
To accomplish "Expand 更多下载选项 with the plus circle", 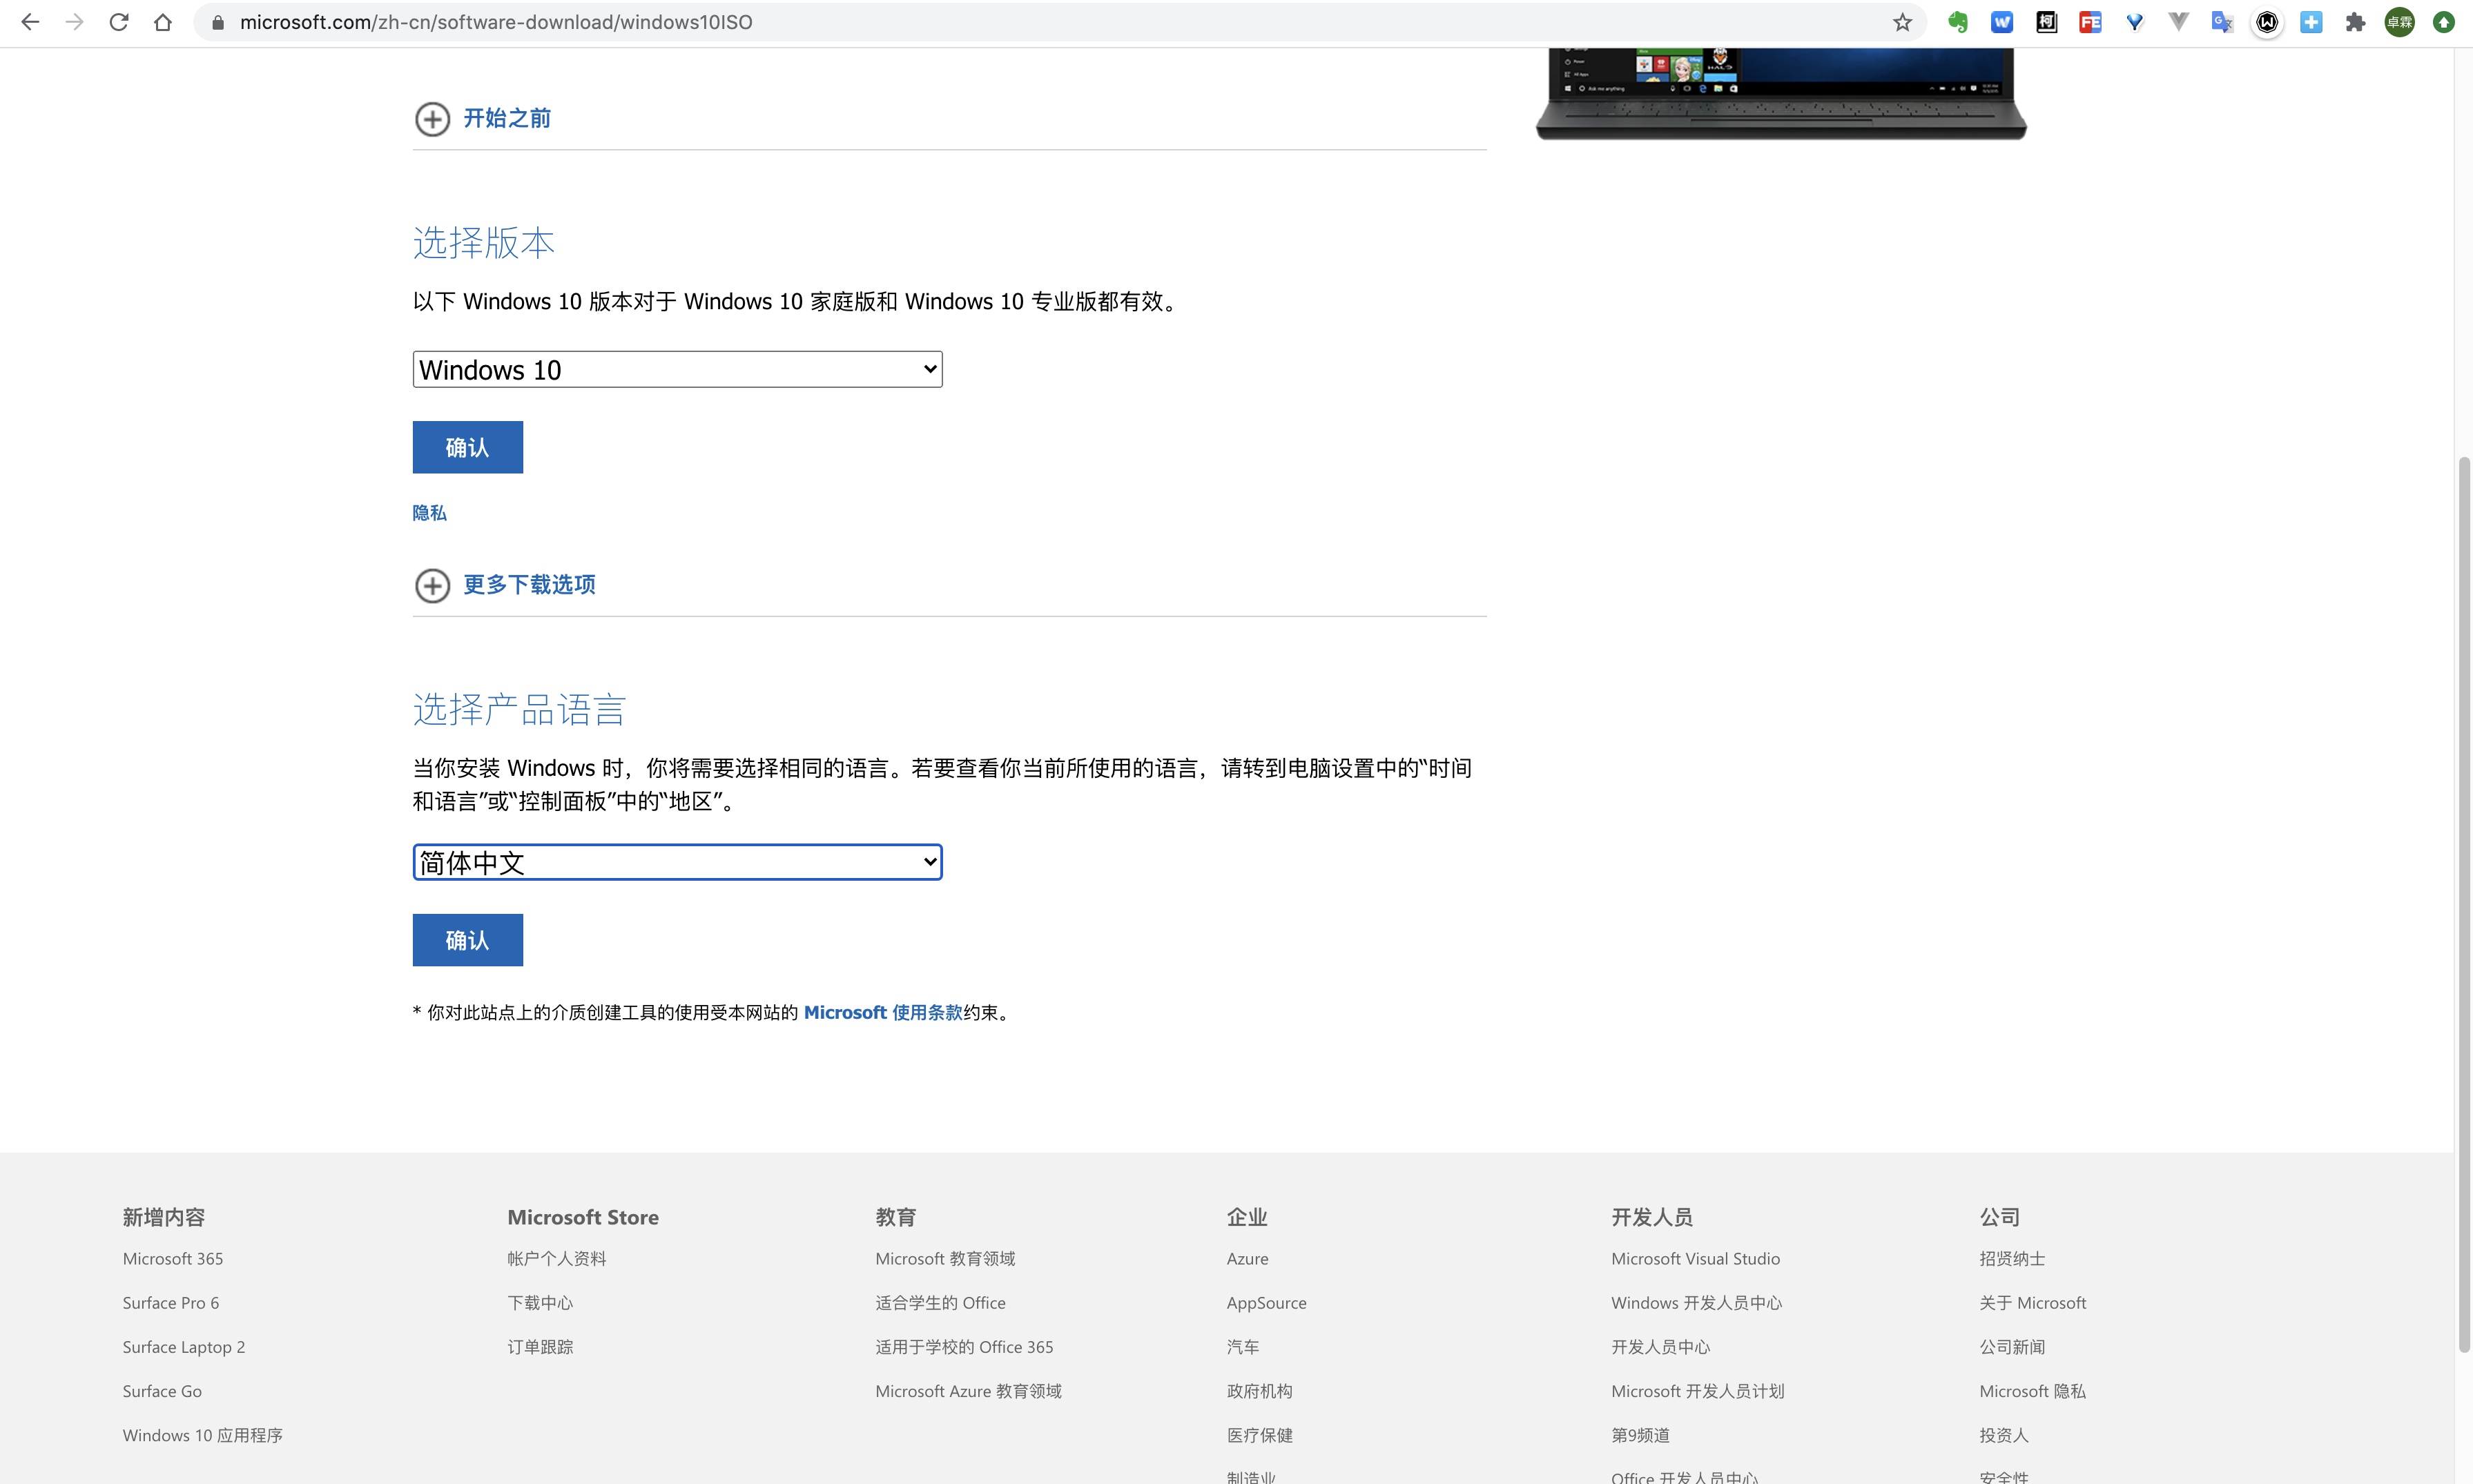I will [432, 585].
